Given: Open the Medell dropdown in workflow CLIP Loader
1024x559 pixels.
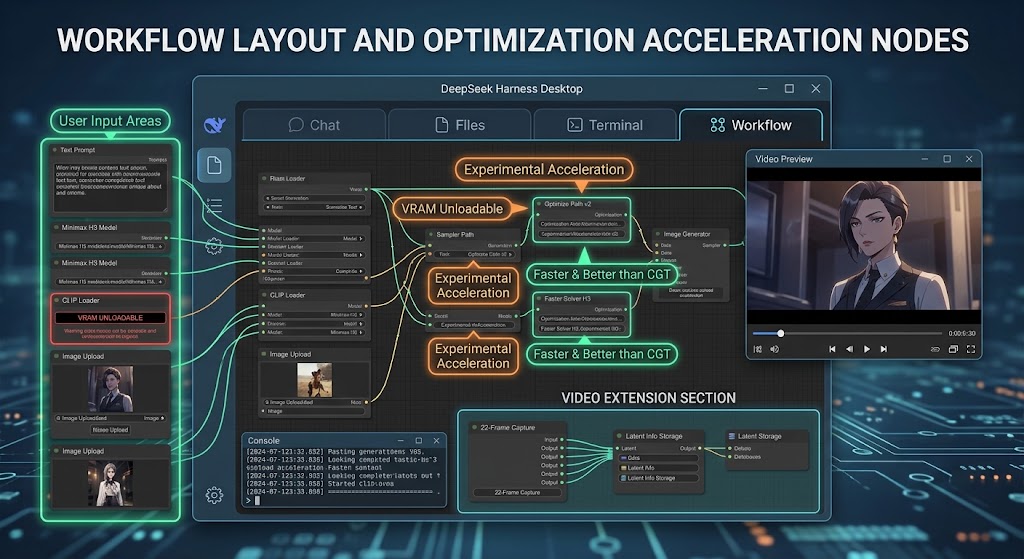Looking at the screenshot, I should click(x=313, y=323).
